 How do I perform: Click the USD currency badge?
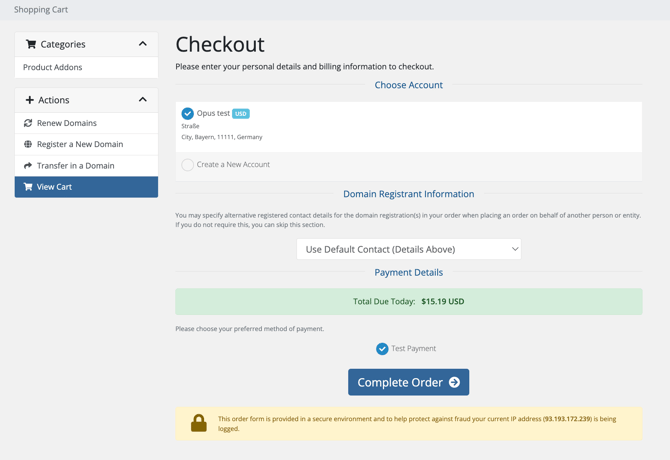[x=241, y=114]
